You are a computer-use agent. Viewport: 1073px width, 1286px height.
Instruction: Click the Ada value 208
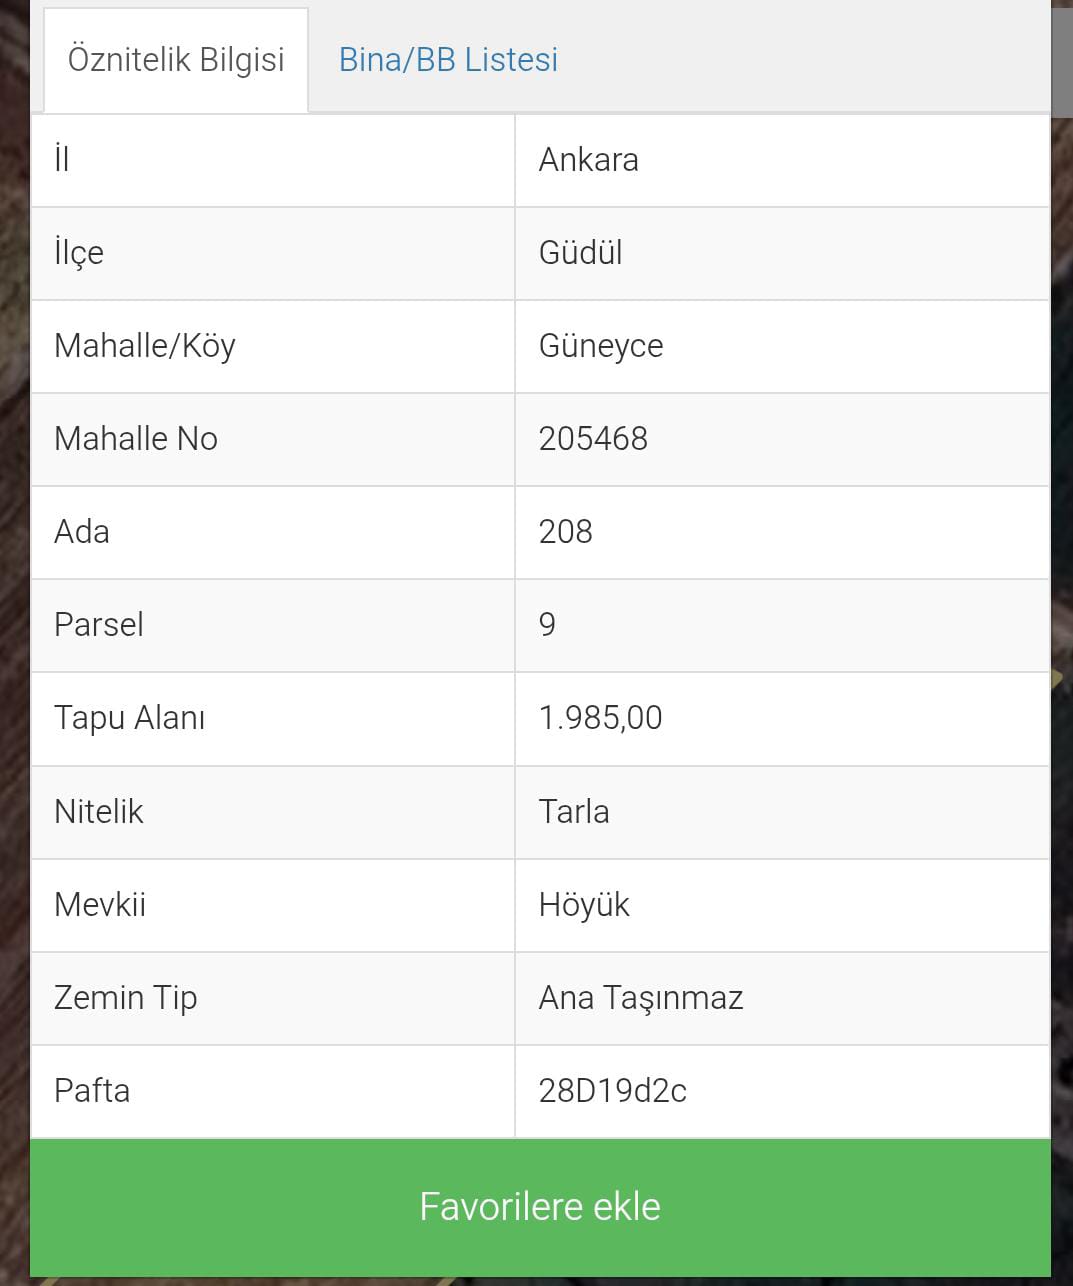782,532
